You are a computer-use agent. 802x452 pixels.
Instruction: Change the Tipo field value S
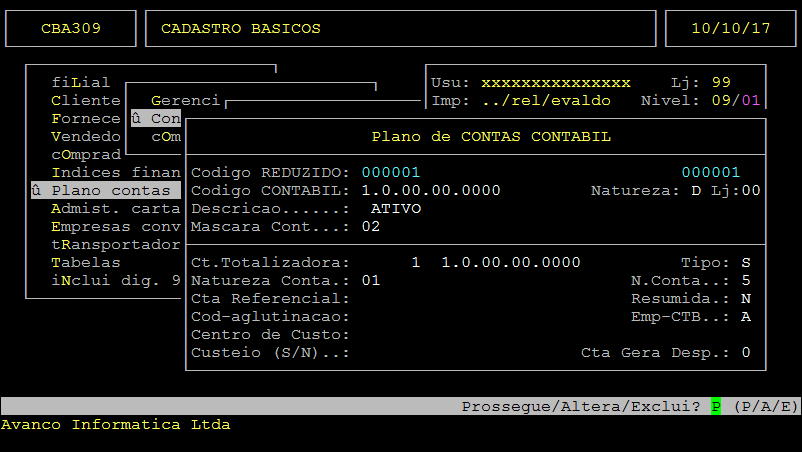746,262
